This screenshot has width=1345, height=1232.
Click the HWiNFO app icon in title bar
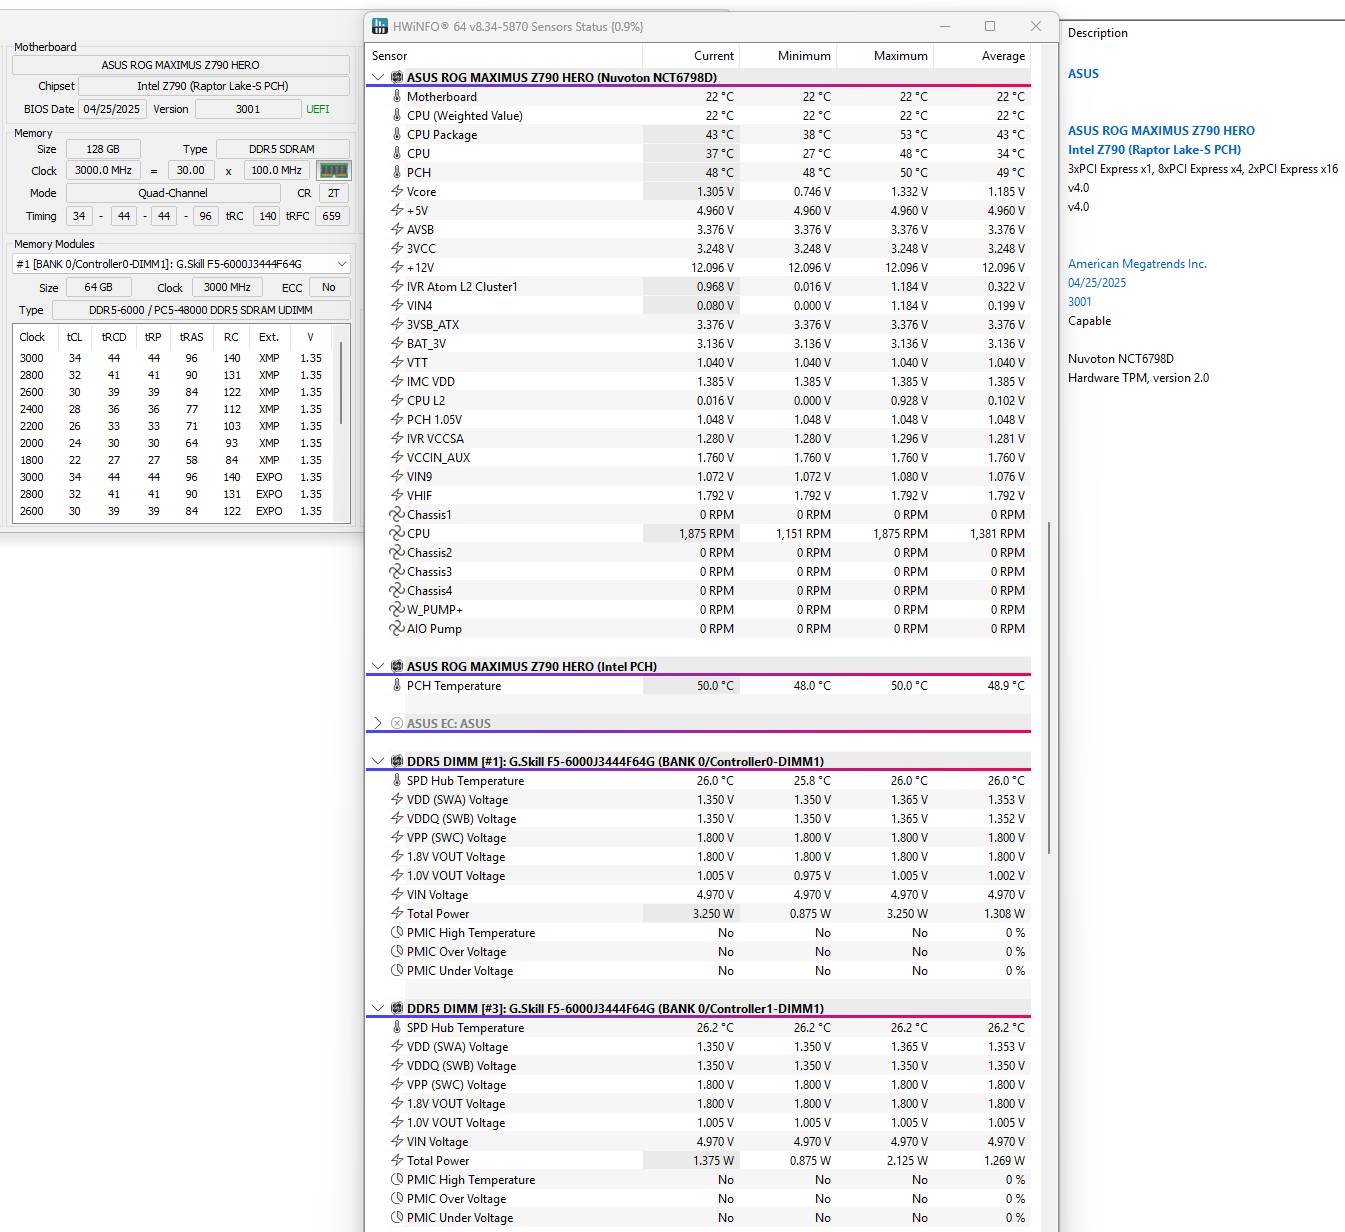pyautogui.click(x=380, y=26)
